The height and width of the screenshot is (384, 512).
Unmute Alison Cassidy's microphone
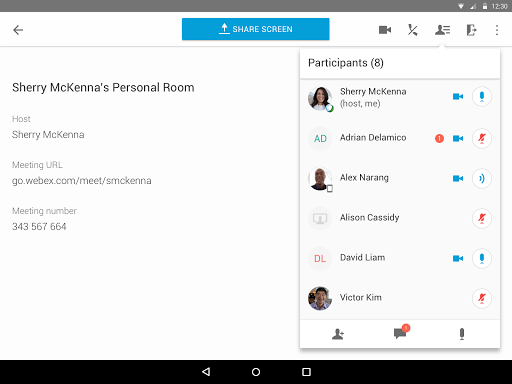click(x=482, y=218)
